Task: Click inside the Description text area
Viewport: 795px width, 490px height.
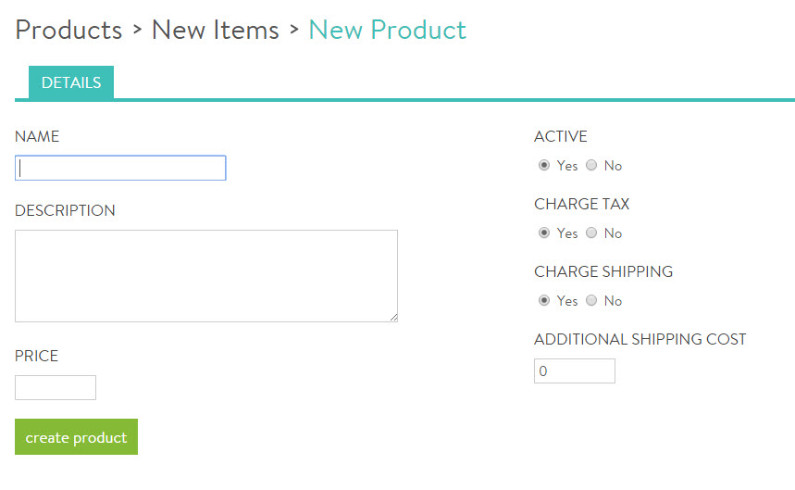Action: tap(206, 276)
